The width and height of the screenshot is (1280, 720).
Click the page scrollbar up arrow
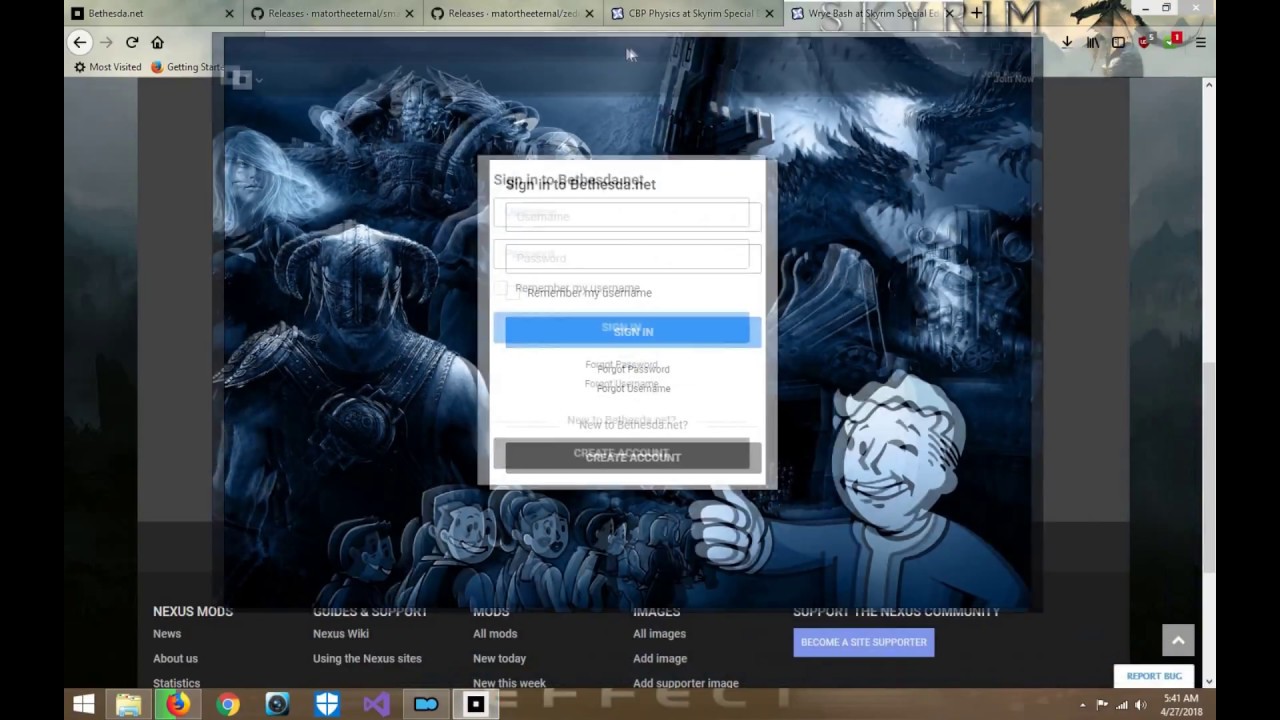coord(1209,85)
